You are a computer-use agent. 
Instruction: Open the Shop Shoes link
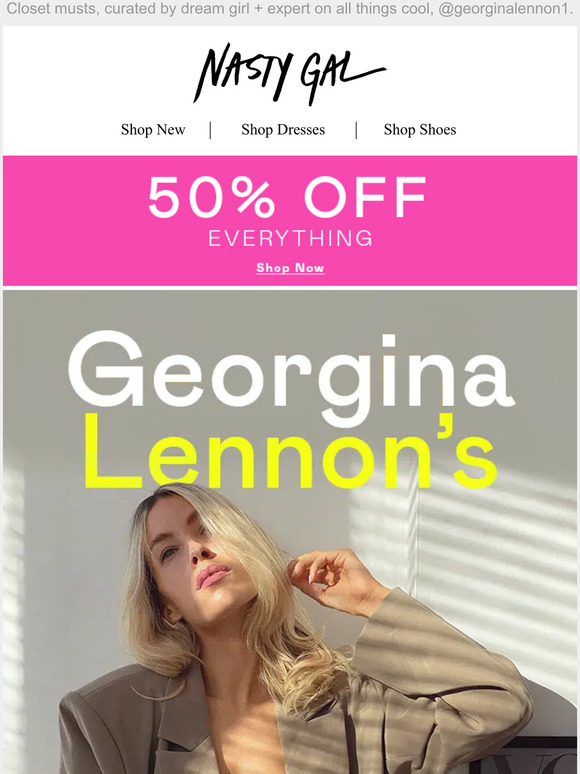pos(420,130)
